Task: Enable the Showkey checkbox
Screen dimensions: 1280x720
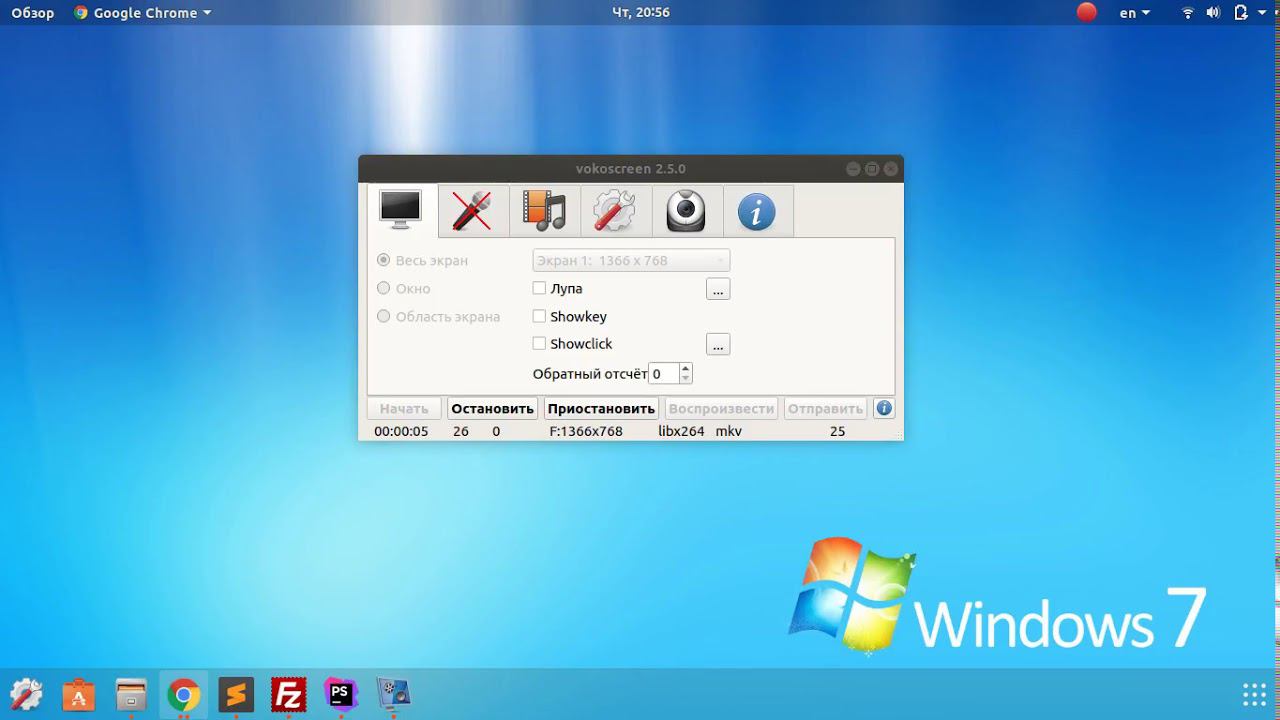Action: click(x=539, y=316)
